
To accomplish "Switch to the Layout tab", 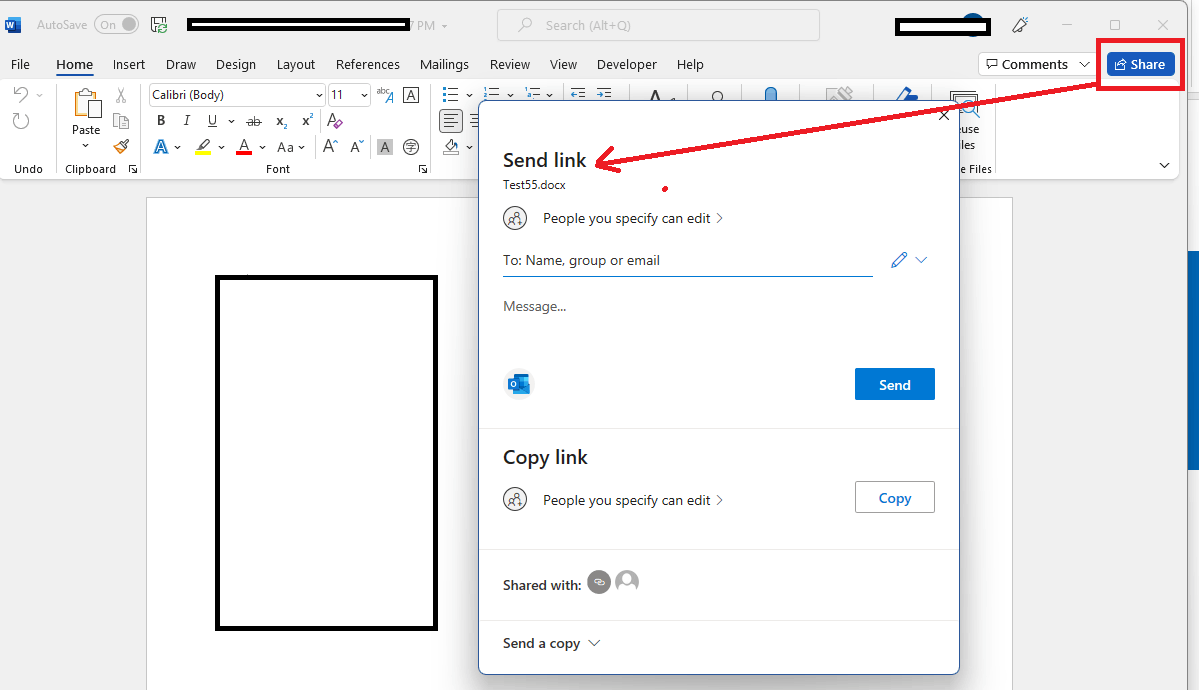I will [x=295, y=64].
